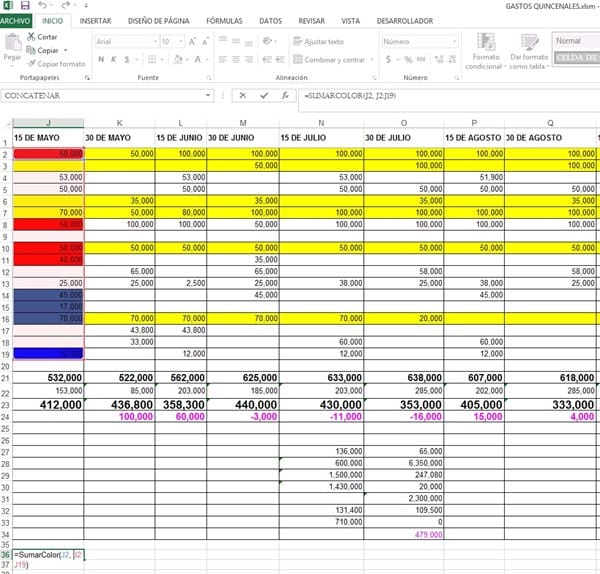Click the 15 DE JULIO header cell
The width and height of the screenshot is (600, 574).
tap(321, 138)
